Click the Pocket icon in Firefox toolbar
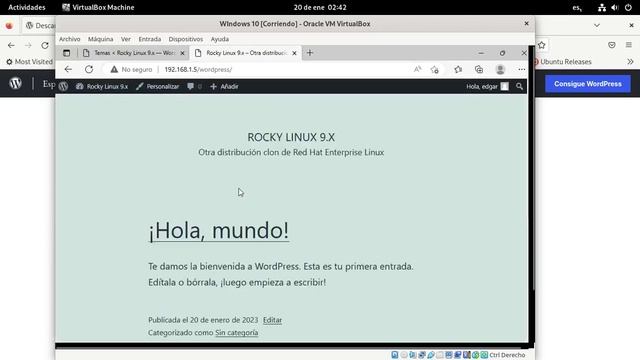Viewport: 640px width, 360px height. [611, 45]
